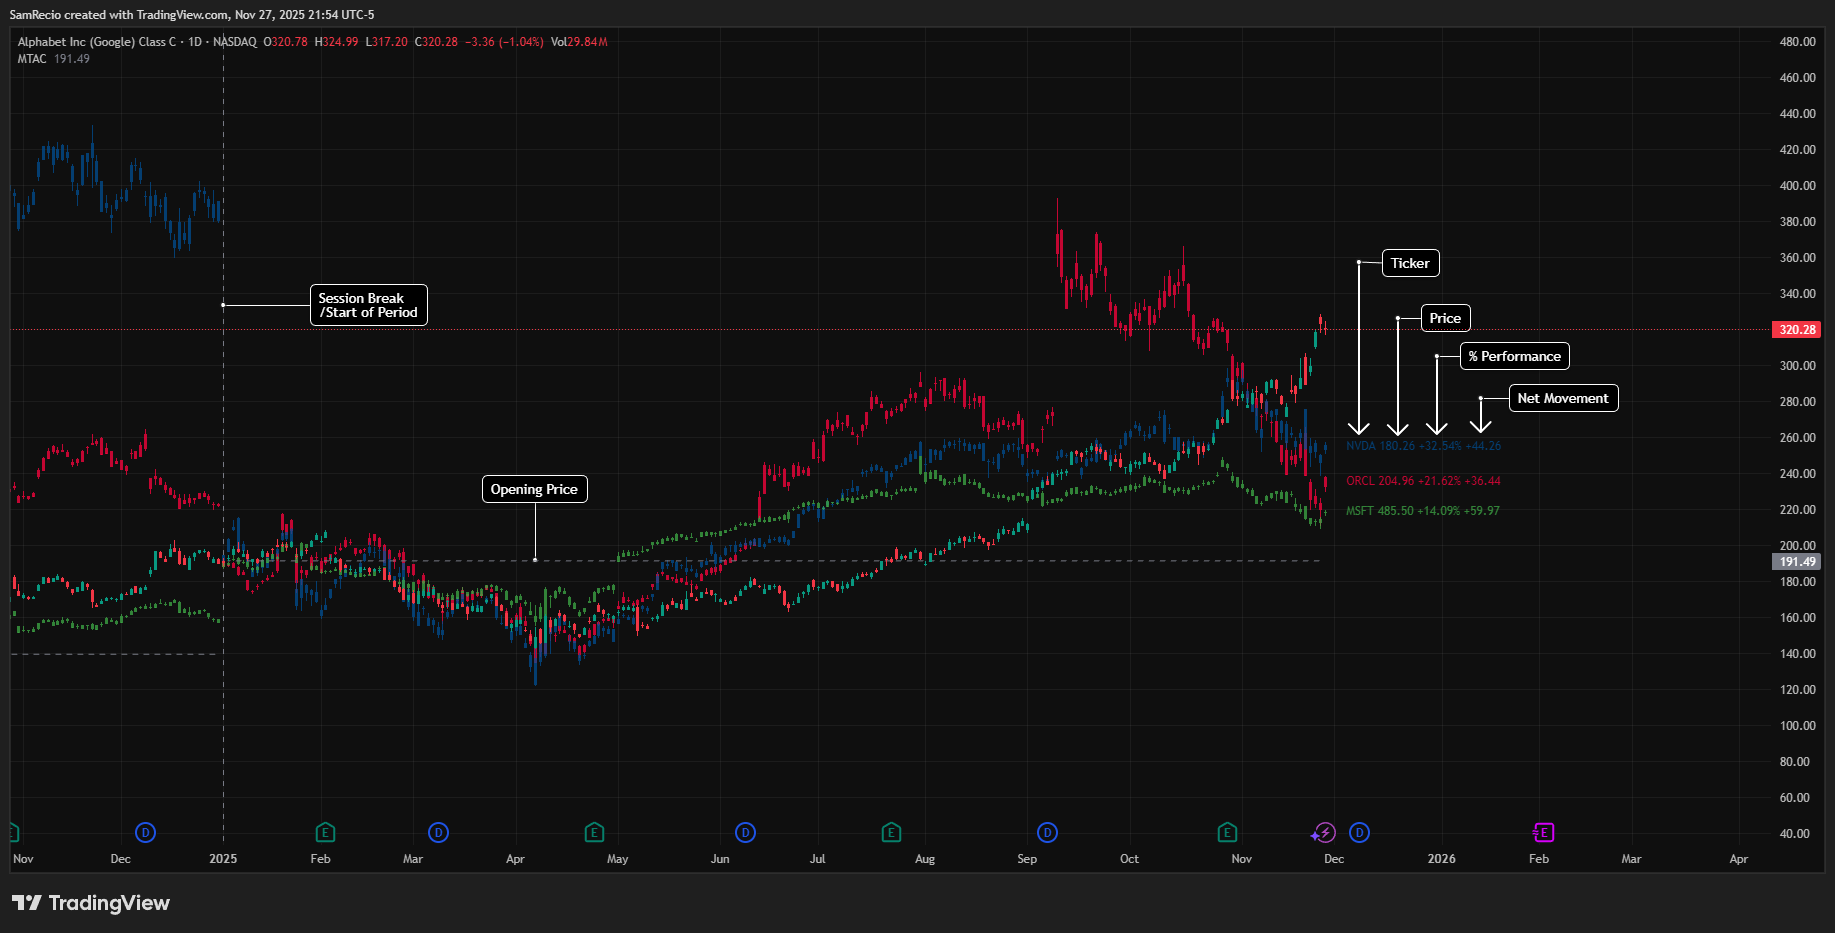Viewport: 1835px width, 933px height.
Task: Click the dividend marker above Mar
Action: (438, 832)
